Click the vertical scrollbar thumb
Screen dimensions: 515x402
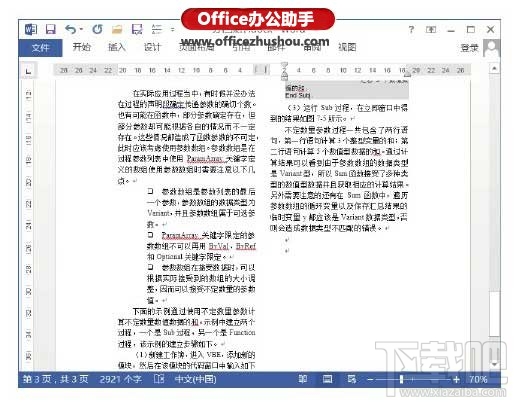coord(494,313)
